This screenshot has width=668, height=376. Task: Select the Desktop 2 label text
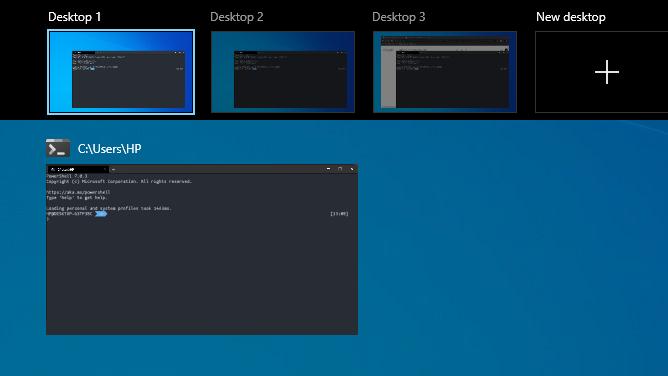point(236,17)
